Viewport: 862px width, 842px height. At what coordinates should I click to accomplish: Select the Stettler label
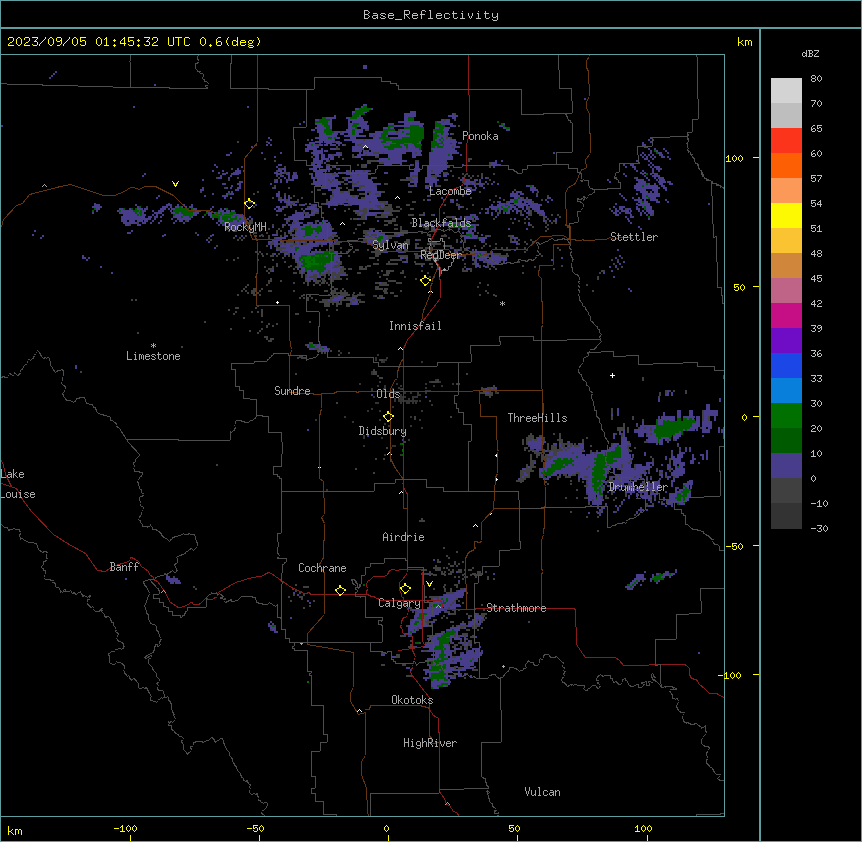[x=634, y=237]
